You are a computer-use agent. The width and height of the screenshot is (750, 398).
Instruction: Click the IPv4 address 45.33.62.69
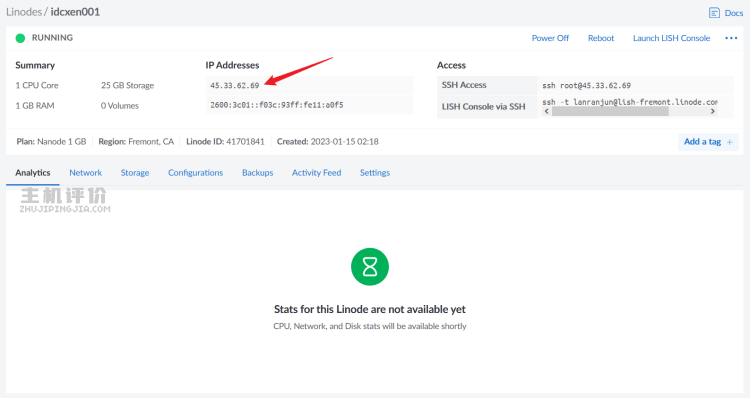point(234,86)
